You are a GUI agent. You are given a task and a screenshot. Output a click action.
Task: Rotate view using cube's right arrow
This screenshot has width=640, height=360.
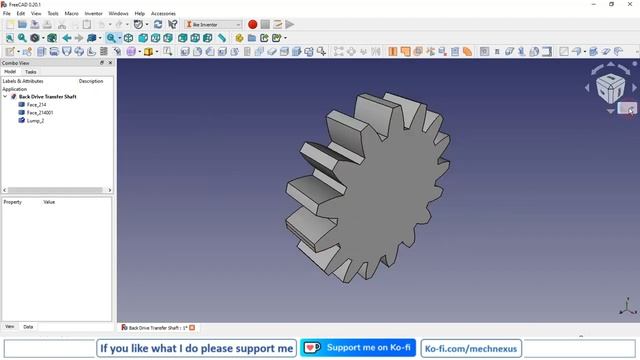pos(634,88)
